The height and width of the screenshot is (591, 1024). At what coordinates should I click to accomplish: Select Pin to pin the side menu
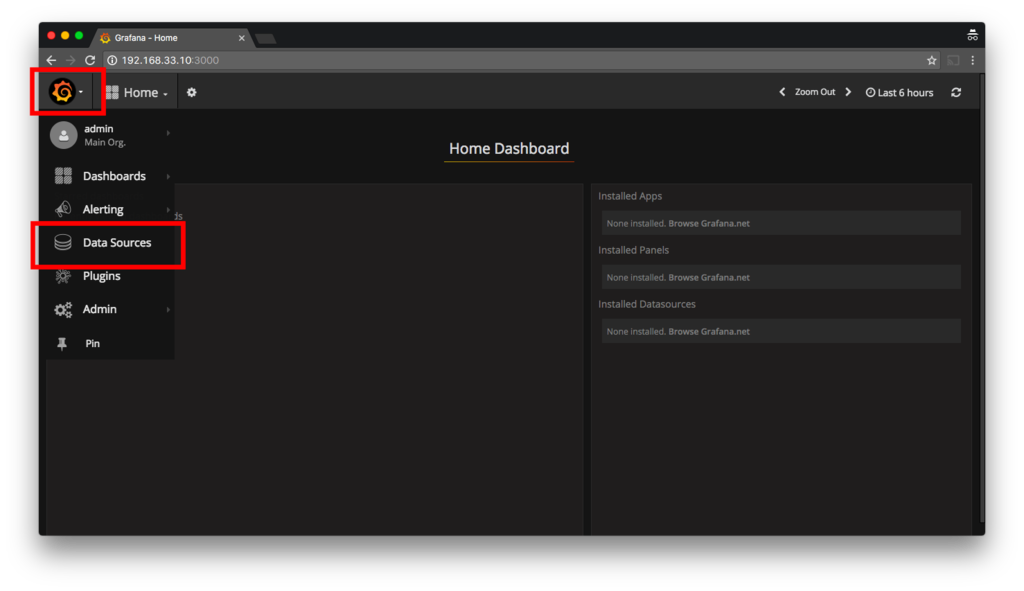coord(93,343)
